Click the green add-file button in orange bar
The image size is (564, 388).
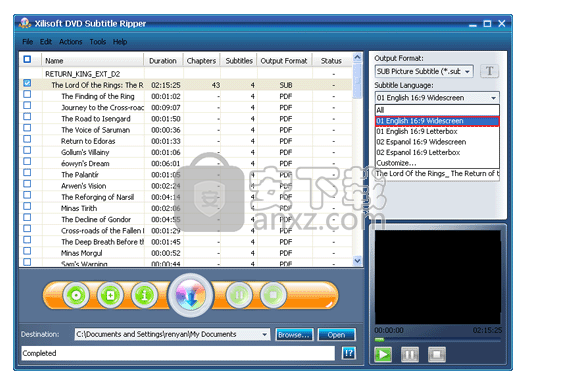110,295
